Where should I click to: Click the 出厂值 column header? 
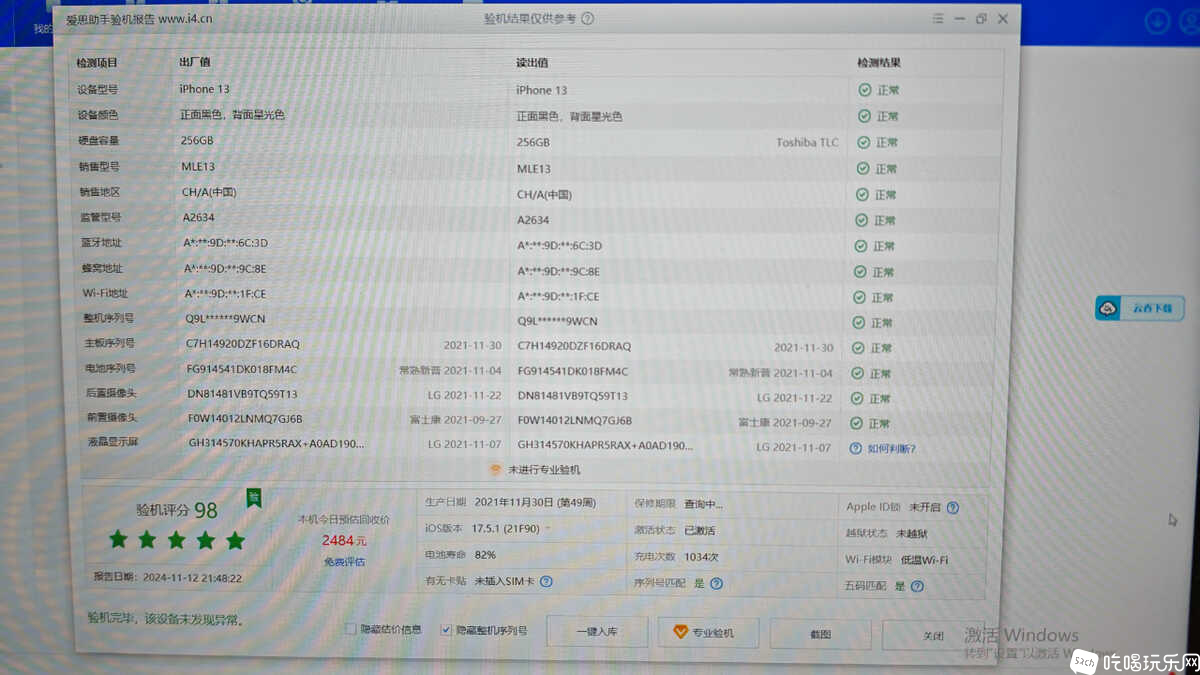click(x=195, y=62)
